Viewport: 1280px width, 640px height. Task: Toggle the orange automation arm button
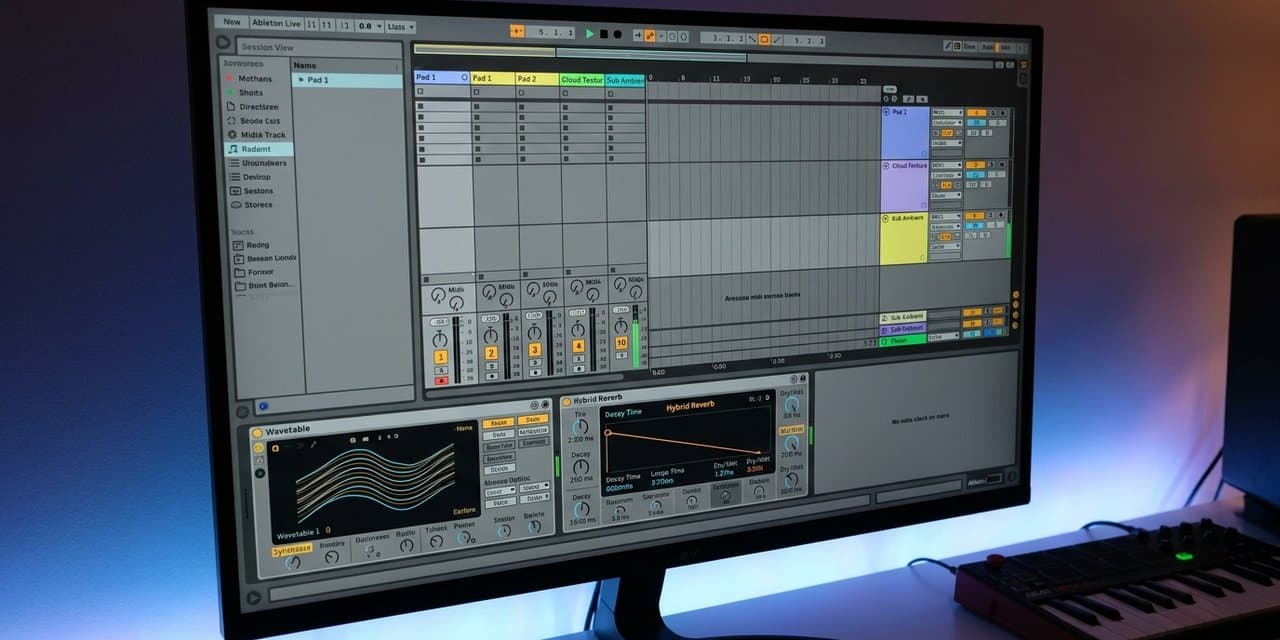point(651,36)
